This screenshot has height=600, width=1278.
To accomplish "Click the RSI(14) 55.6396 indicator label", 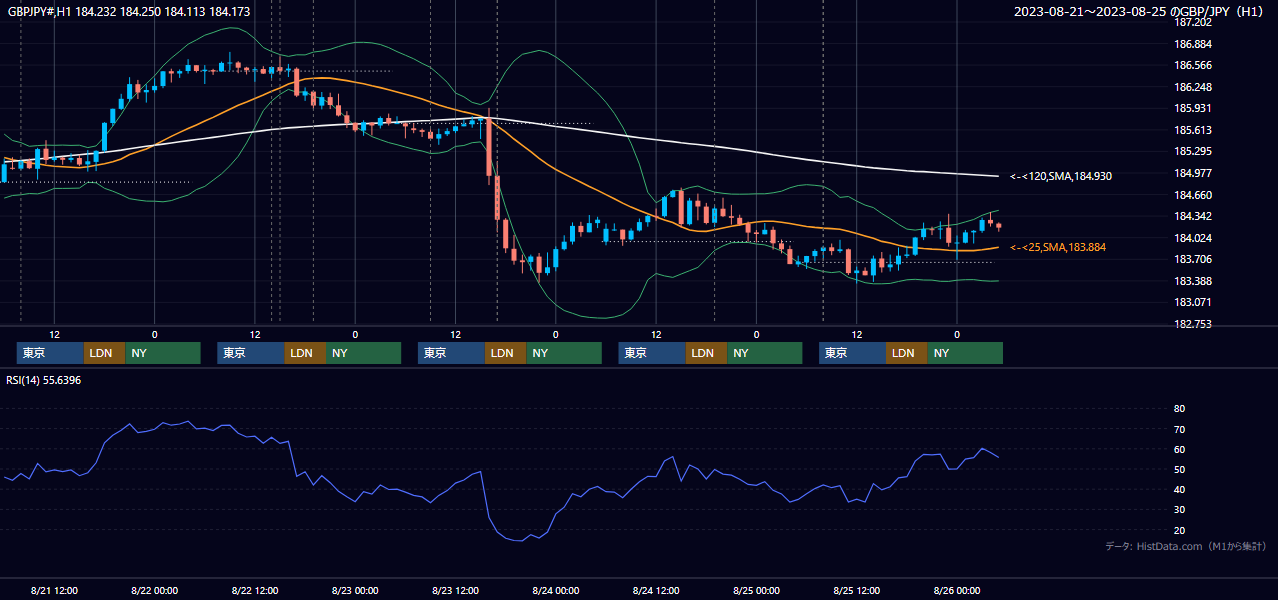I will (44, 380).
